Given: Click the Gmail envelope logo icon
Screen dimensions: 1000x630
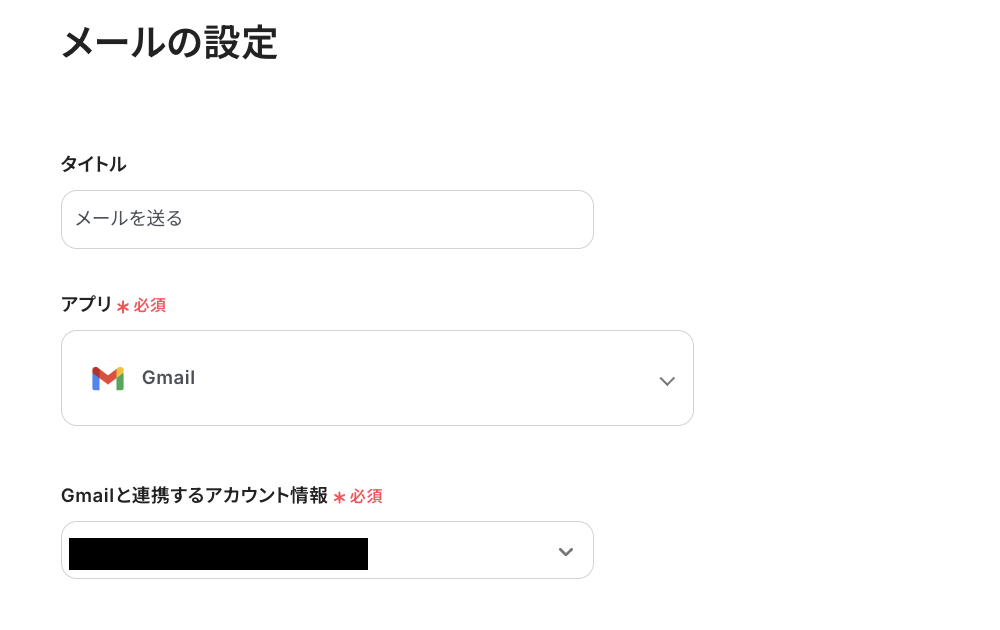Looking at the screenshot, I should [x=108, y=378].
